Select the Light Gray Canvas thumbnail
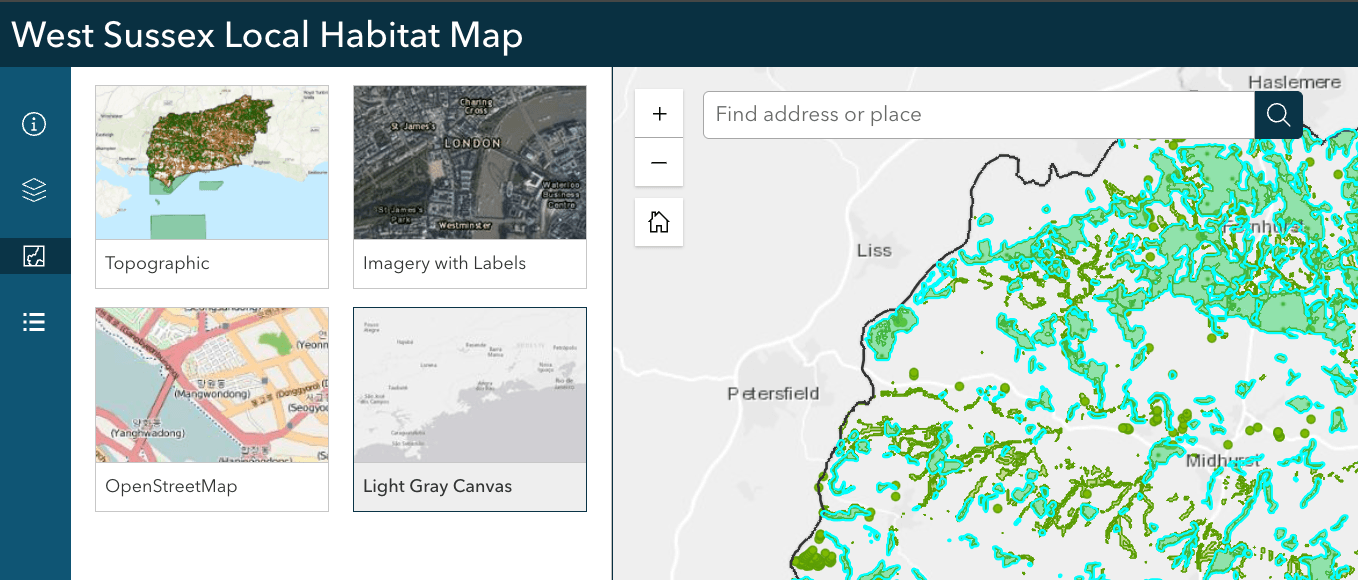The image size is (1358, 580). [x=470, y=385]
